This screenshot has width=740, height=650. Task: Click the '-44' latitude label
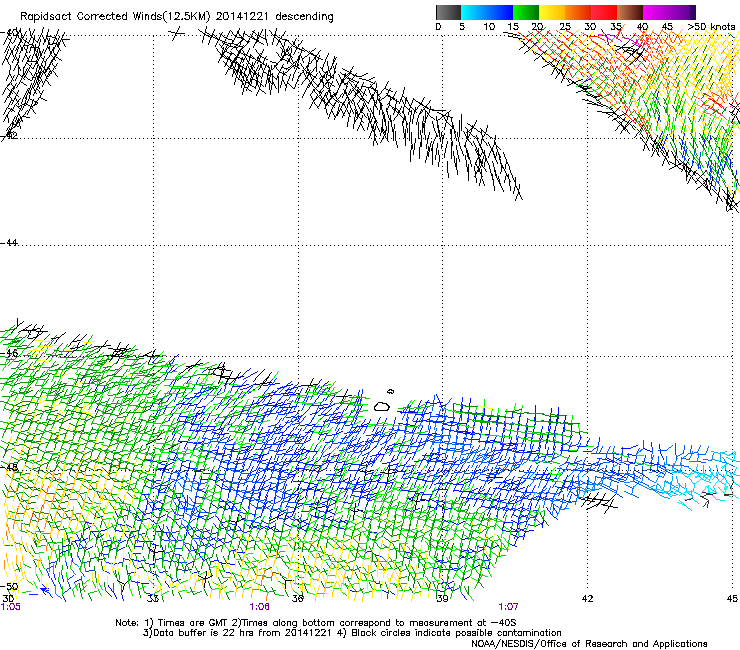[9, 243]
